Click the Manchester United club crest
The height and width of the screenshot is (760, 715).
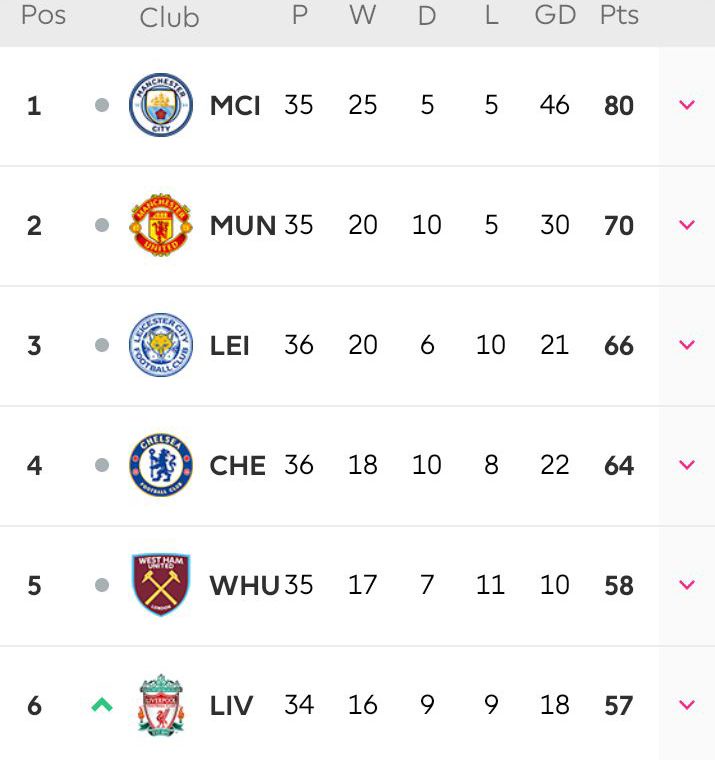[161, 225]
